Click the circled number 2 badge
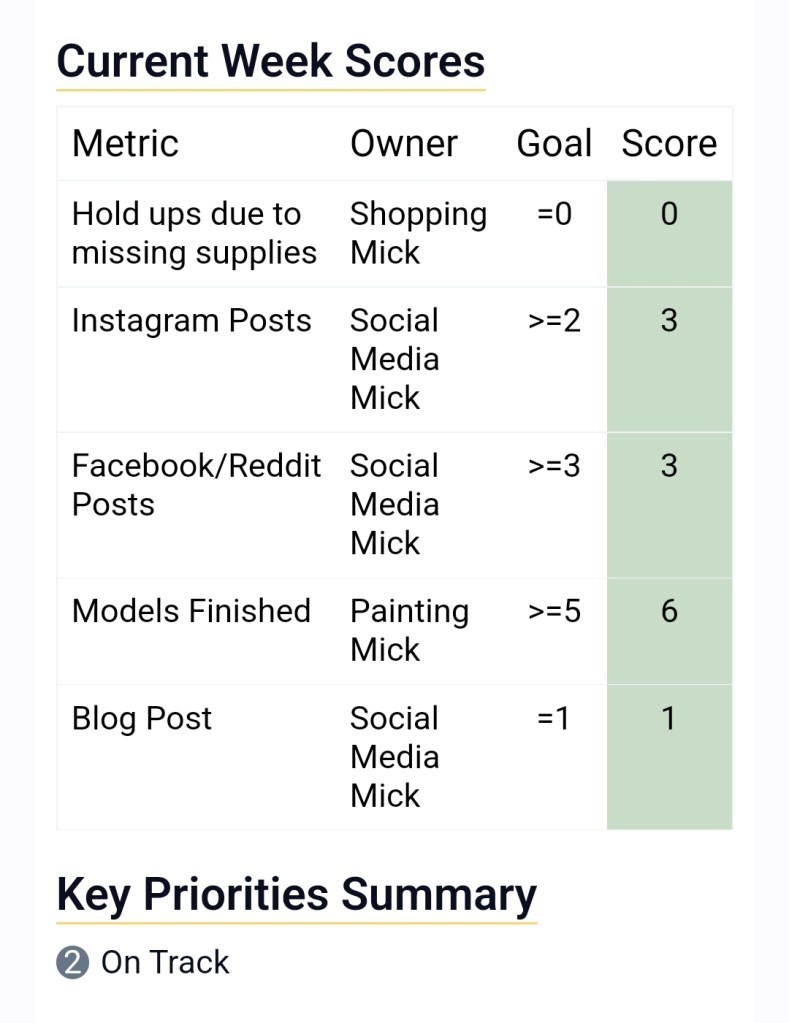This screenshot has width=789, height=1023. click(x=73, y=963)
